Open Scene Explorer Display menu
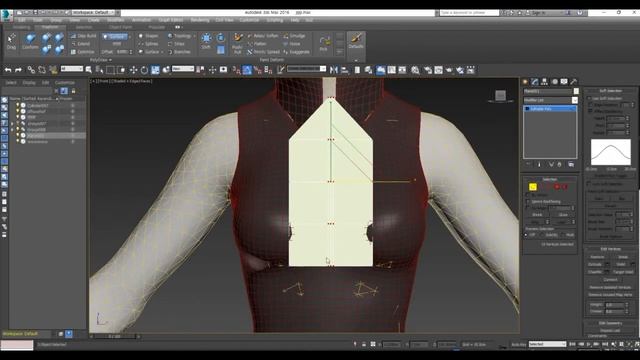Image resolution: width=640 pixels, height=360 pixels. point(29,82)
